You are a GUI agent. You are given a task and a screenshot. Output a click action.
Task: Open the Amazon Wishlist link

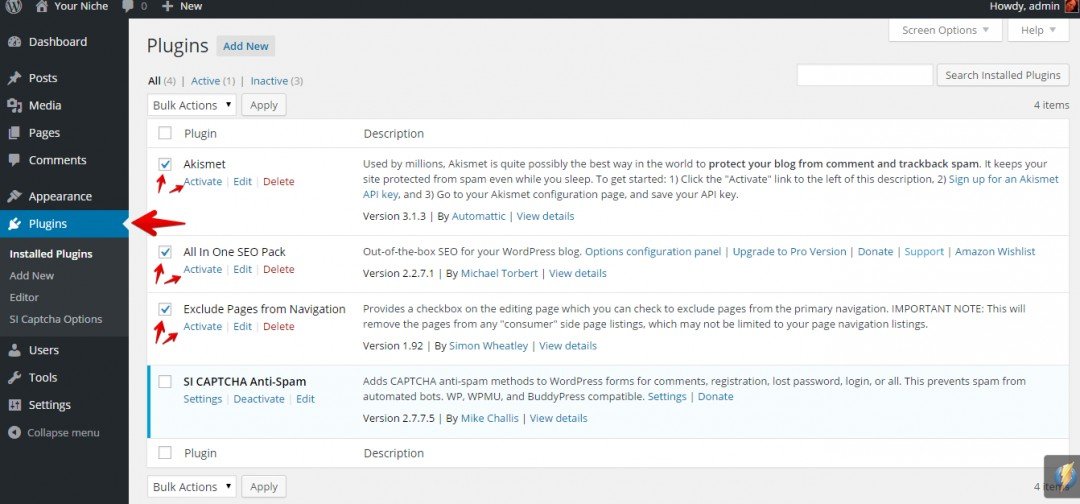click(995, 252)
